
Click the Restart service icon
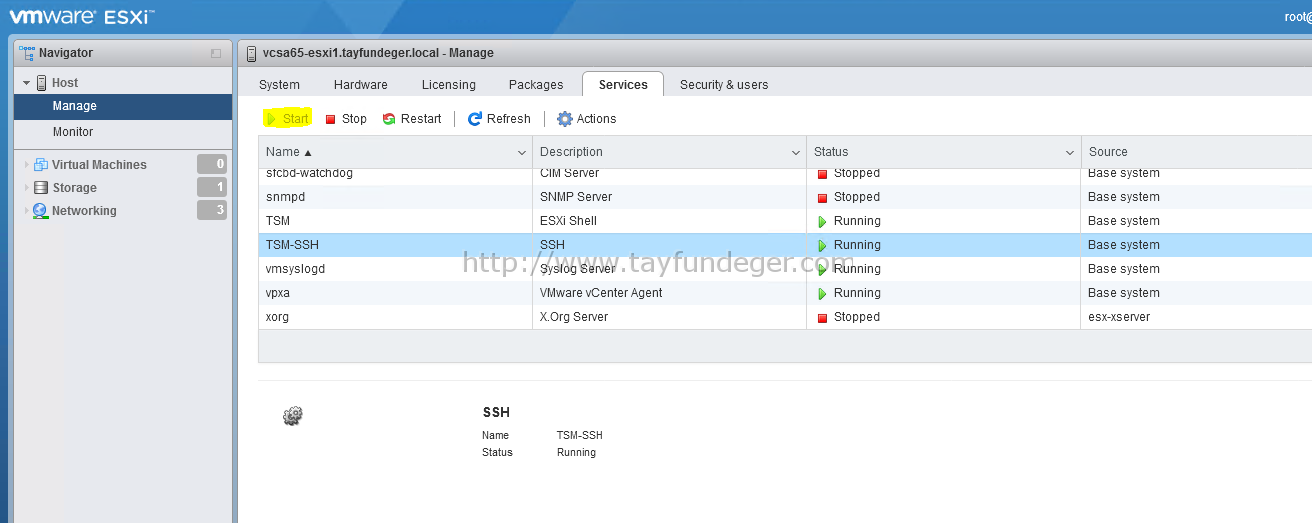(389, 119)
